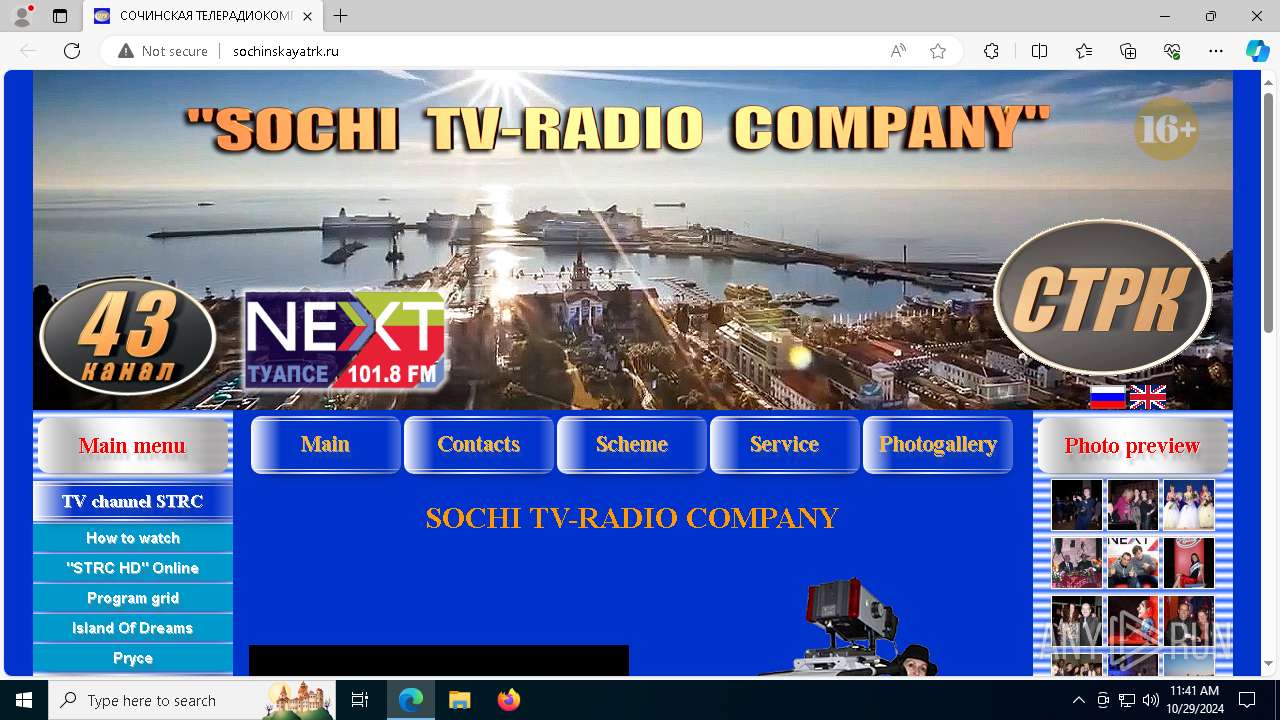1280x720 pixels.
Task: Open Settings and more ellipsis menu
Action: [1216, 51]
